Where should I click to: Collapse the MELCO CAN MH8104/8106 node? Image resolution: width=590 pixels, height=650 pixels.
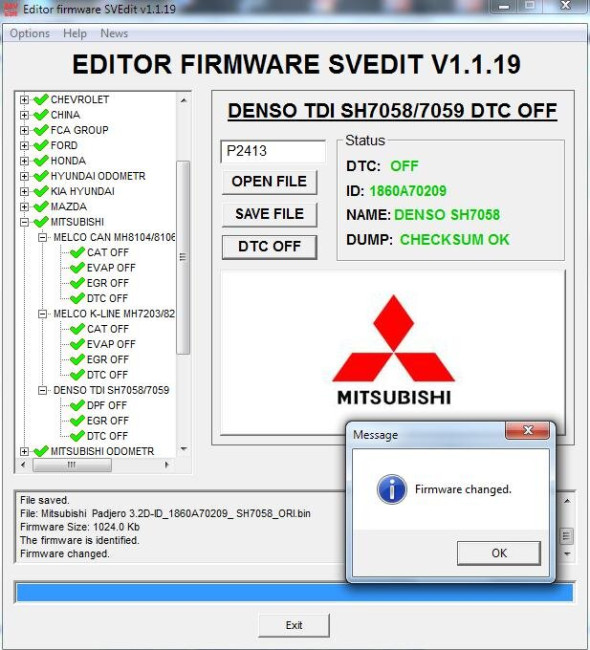tap(42, 238)
